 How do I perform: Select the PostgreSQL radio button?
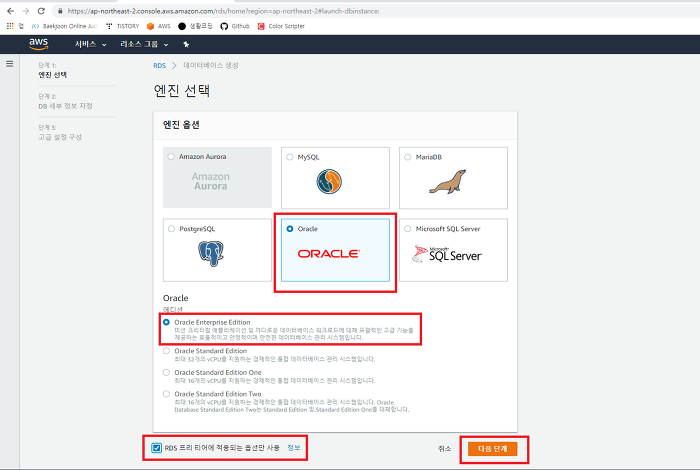171,229
